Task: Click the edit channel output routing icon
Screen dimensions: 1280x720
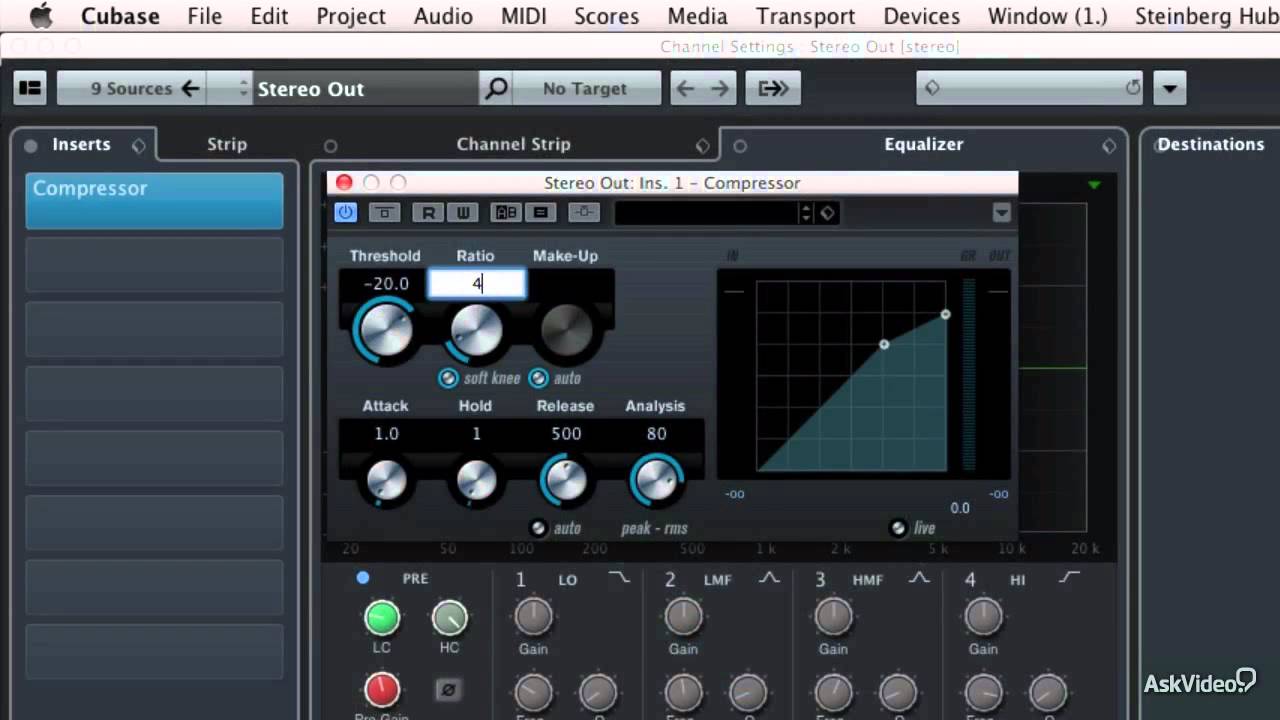Action: click(773, 88)
